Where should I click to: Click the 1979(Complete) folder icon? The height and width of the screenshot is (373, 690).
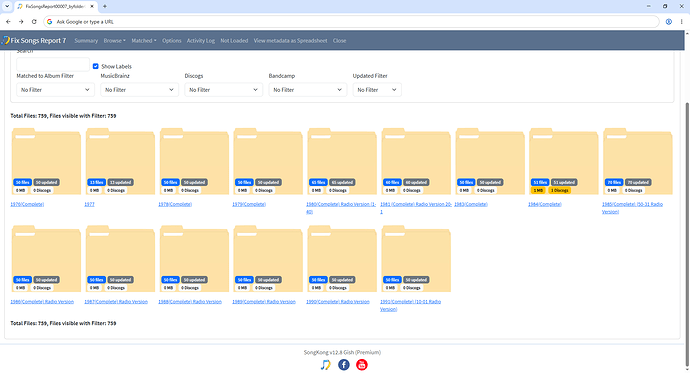(x=268, y=161)
